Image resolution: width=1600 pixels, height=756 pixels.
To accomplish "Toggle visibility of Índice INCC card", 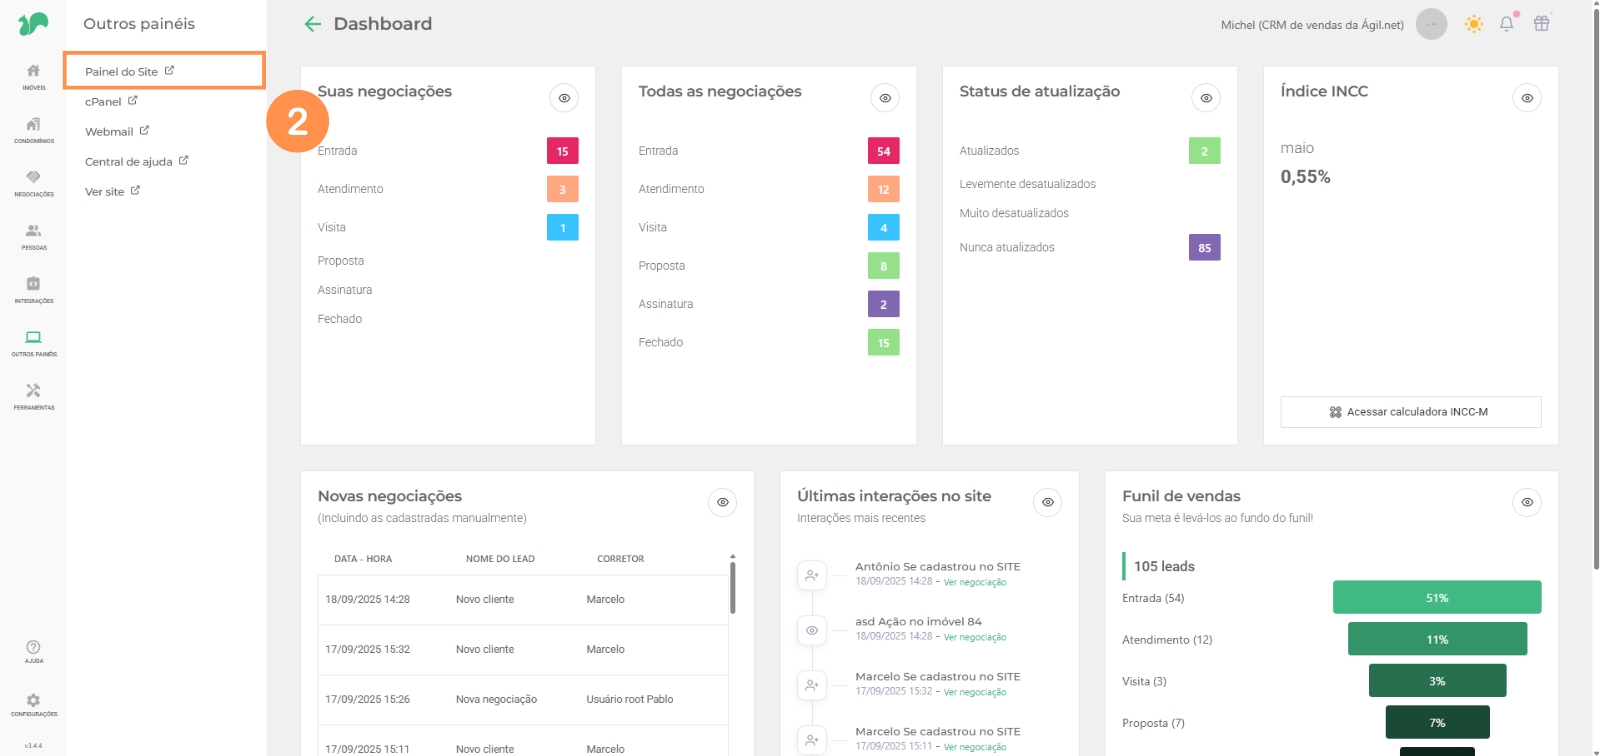I will tap(1526, 98).
